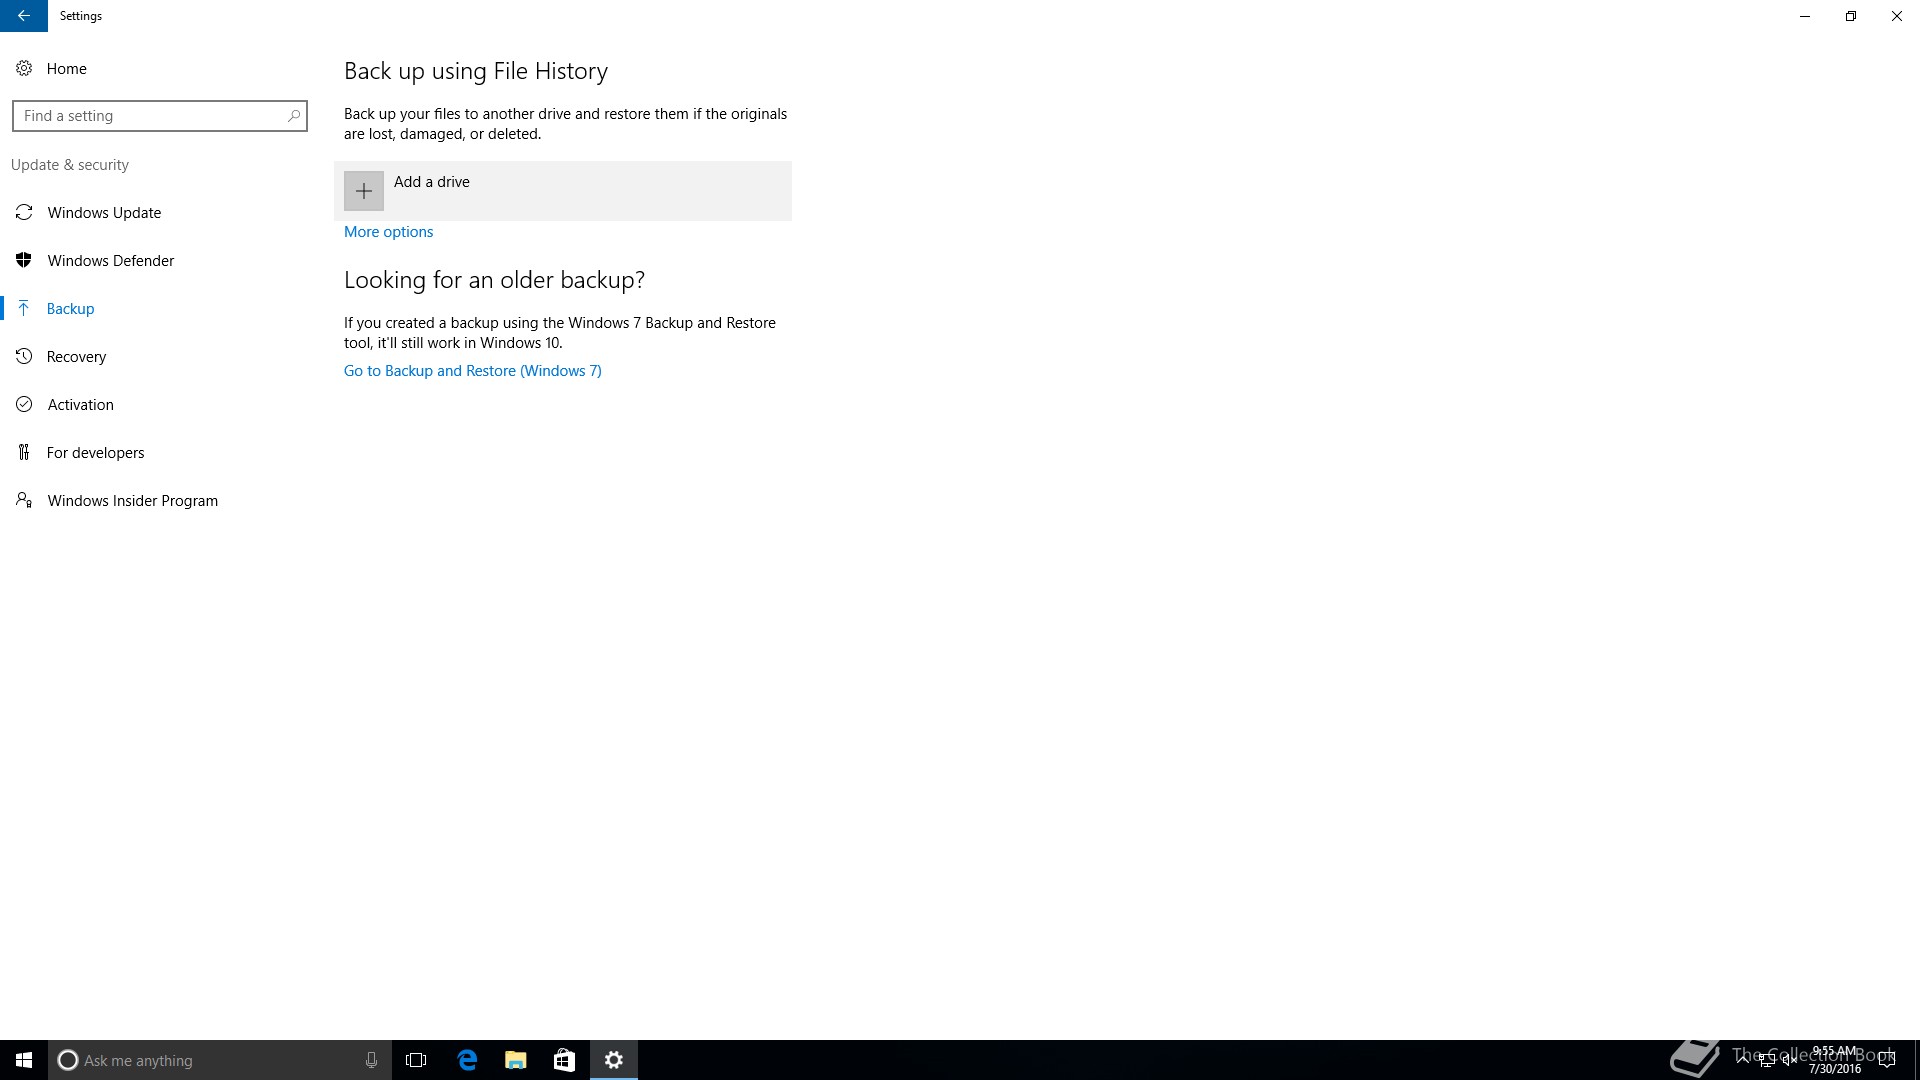The image size is (1920, 1080).
Task: Go to Backup and Restore (Windows 7)
Action: point(473,371)
